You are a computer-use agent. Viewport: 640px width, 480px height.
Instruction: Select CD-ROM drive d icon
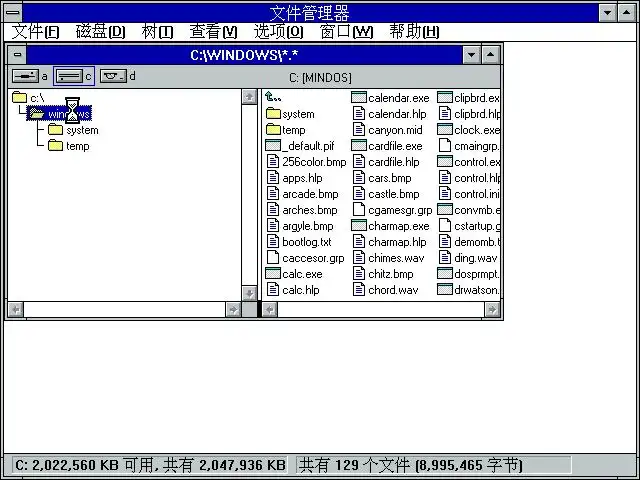[113, 76]
